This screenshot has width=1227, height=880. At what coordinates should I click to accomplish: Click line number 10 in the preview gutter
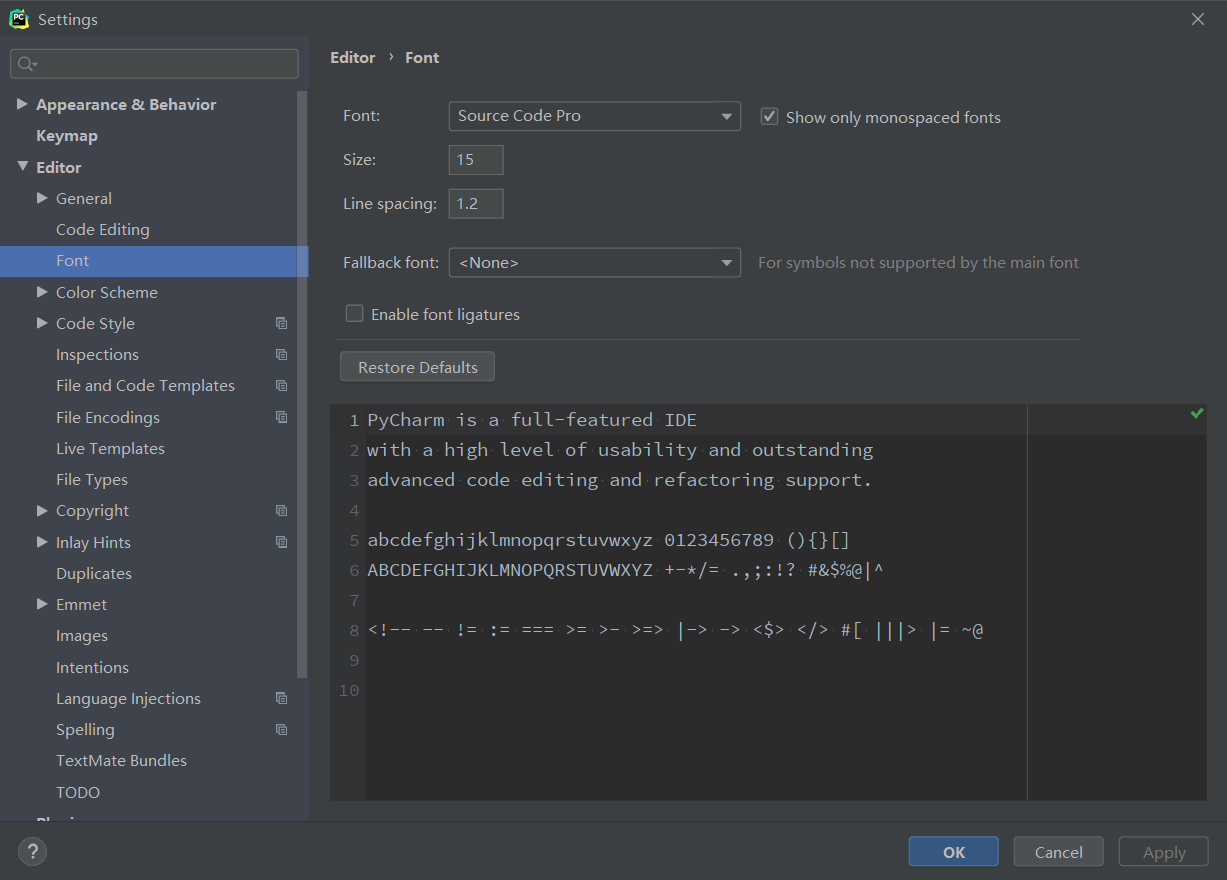coord(349,690)
